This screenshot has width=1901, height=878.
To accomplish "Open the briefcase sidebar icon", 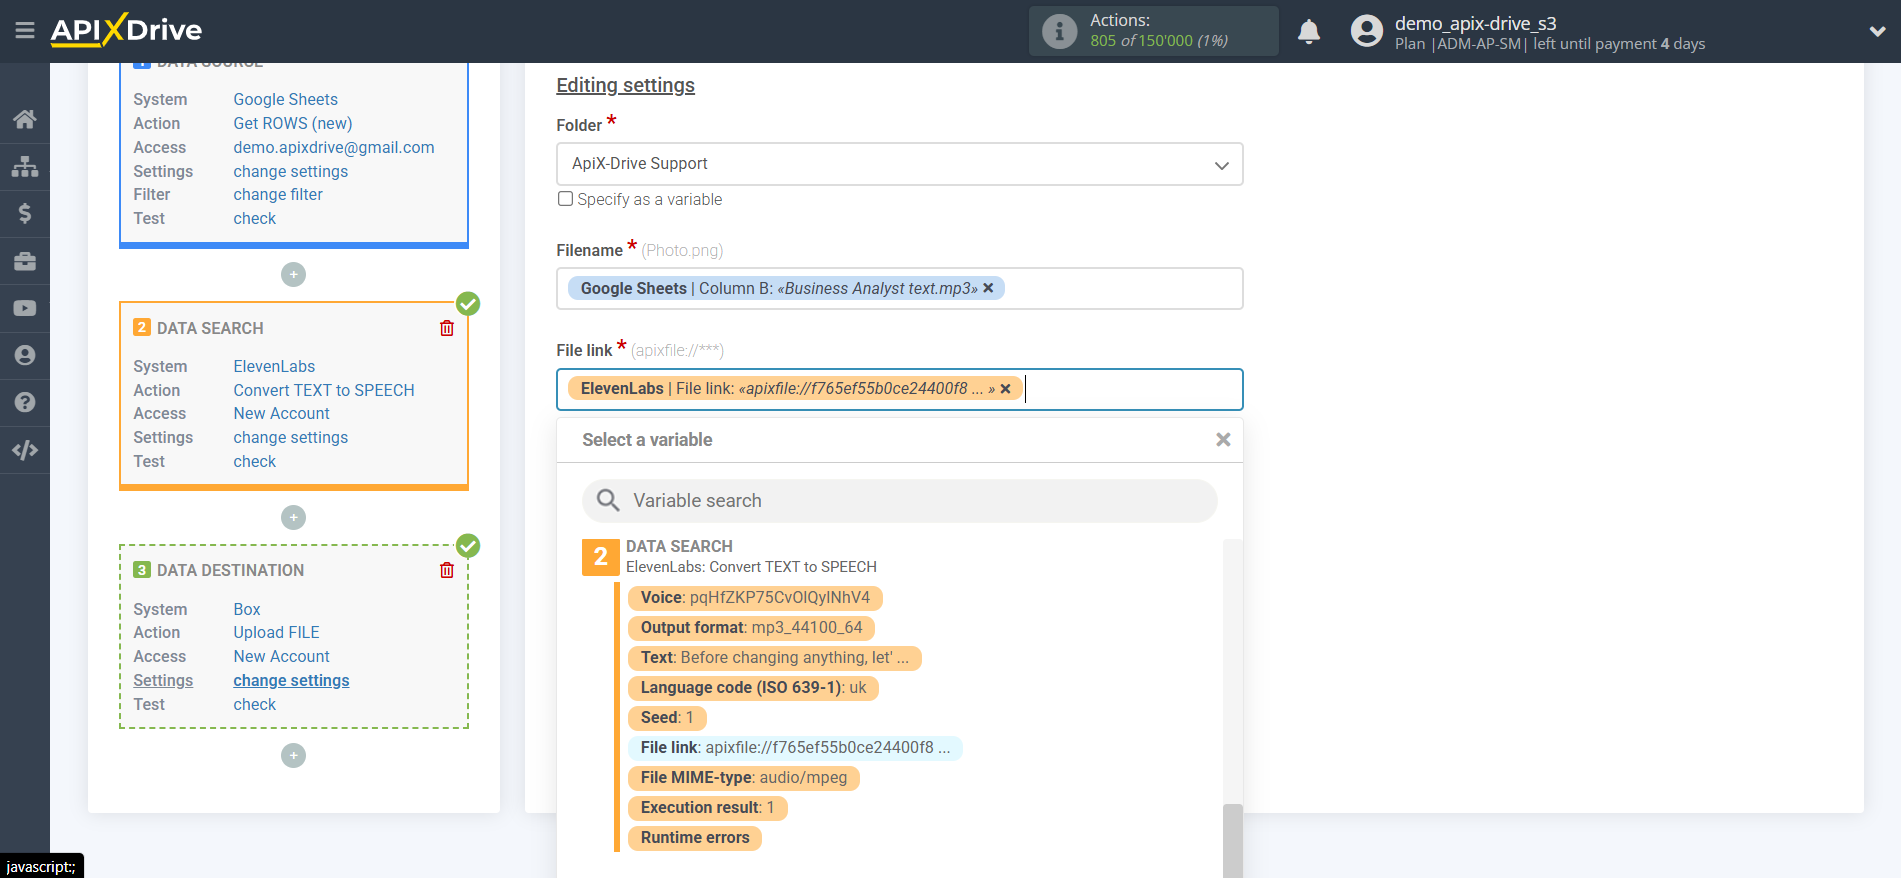I will pyautogui.click(x=25, y=261).
